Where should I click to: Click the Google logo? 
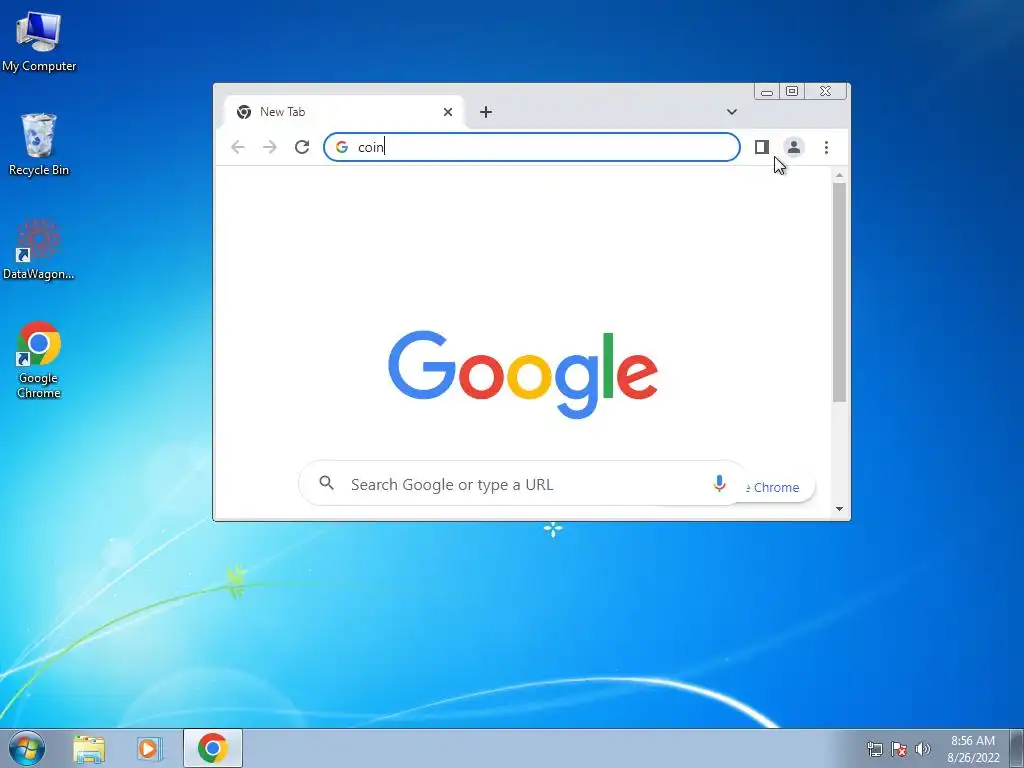(x=522, y=374)
